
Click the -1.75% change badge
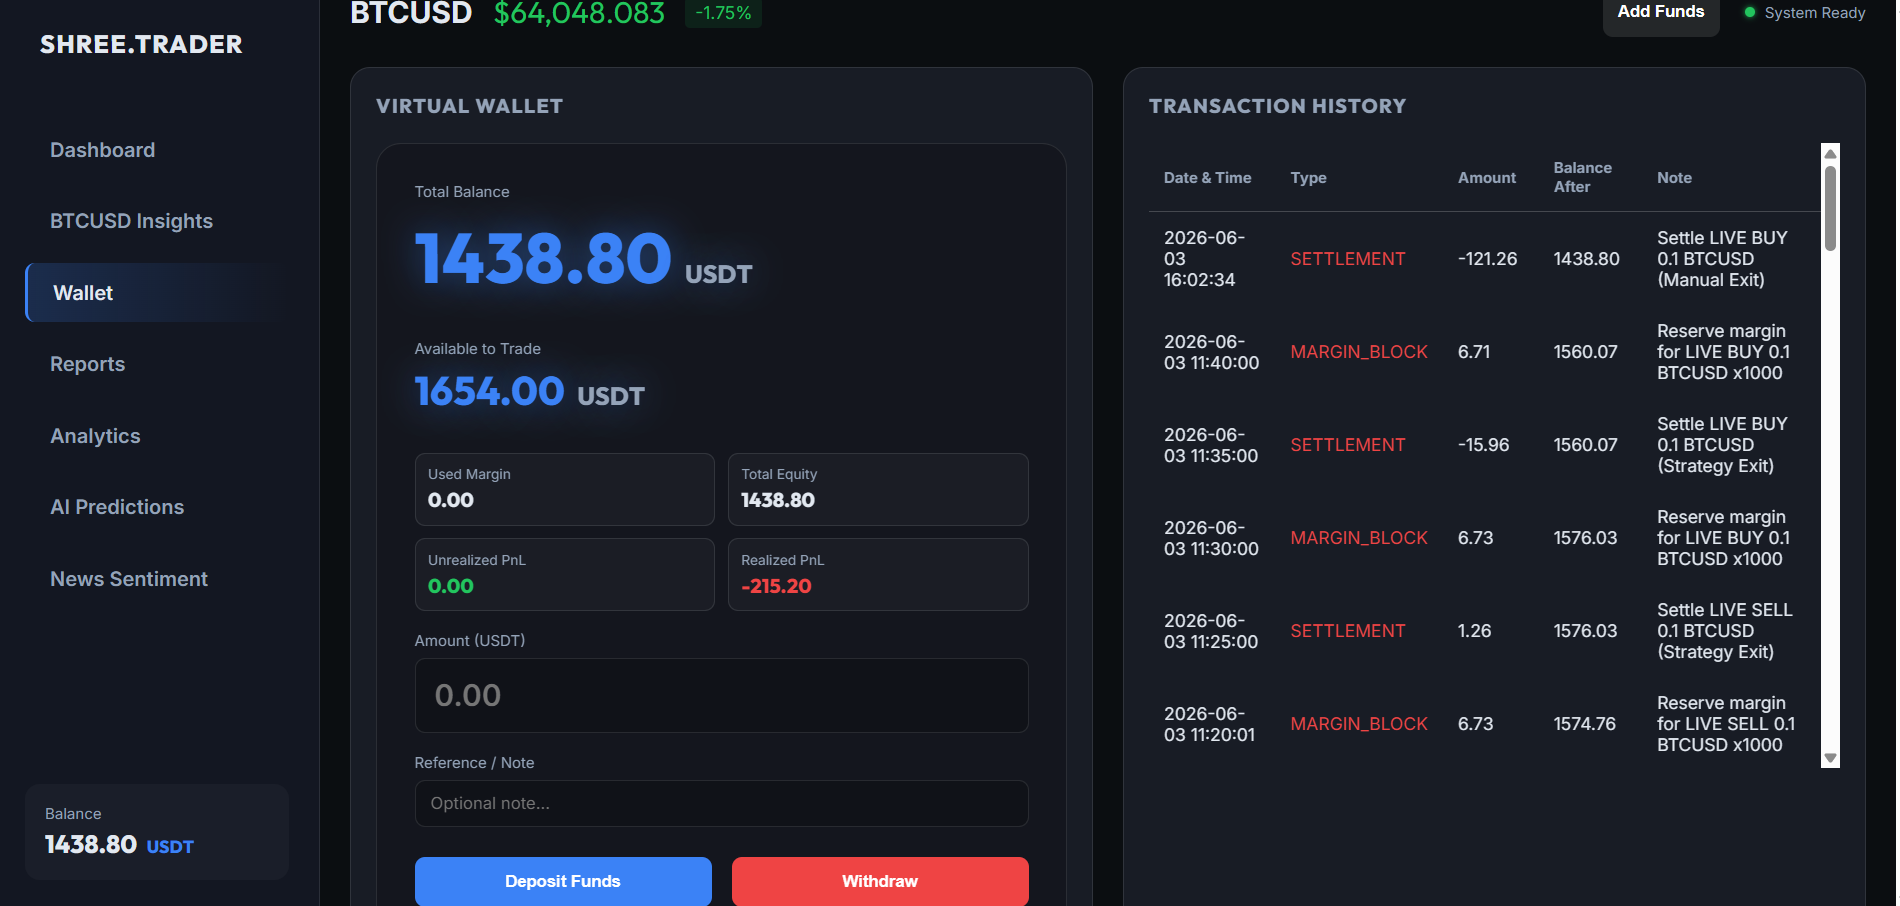tap(723, 13)
